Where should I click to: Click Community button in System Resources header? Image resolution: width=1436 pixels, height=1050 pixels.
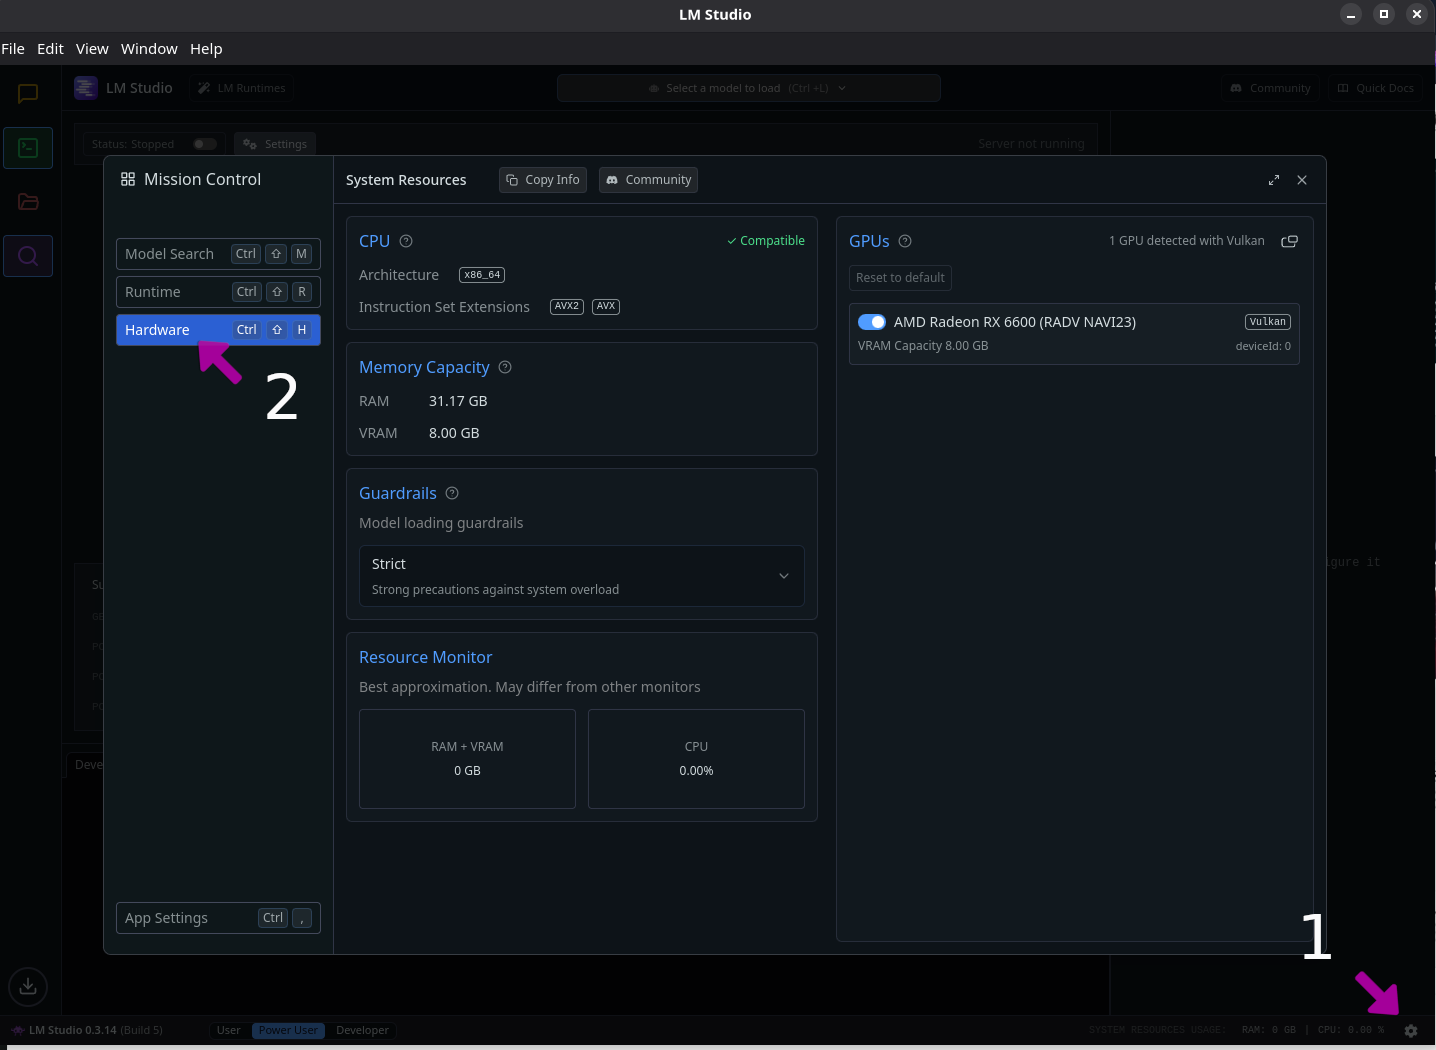(x=648, y=180)
